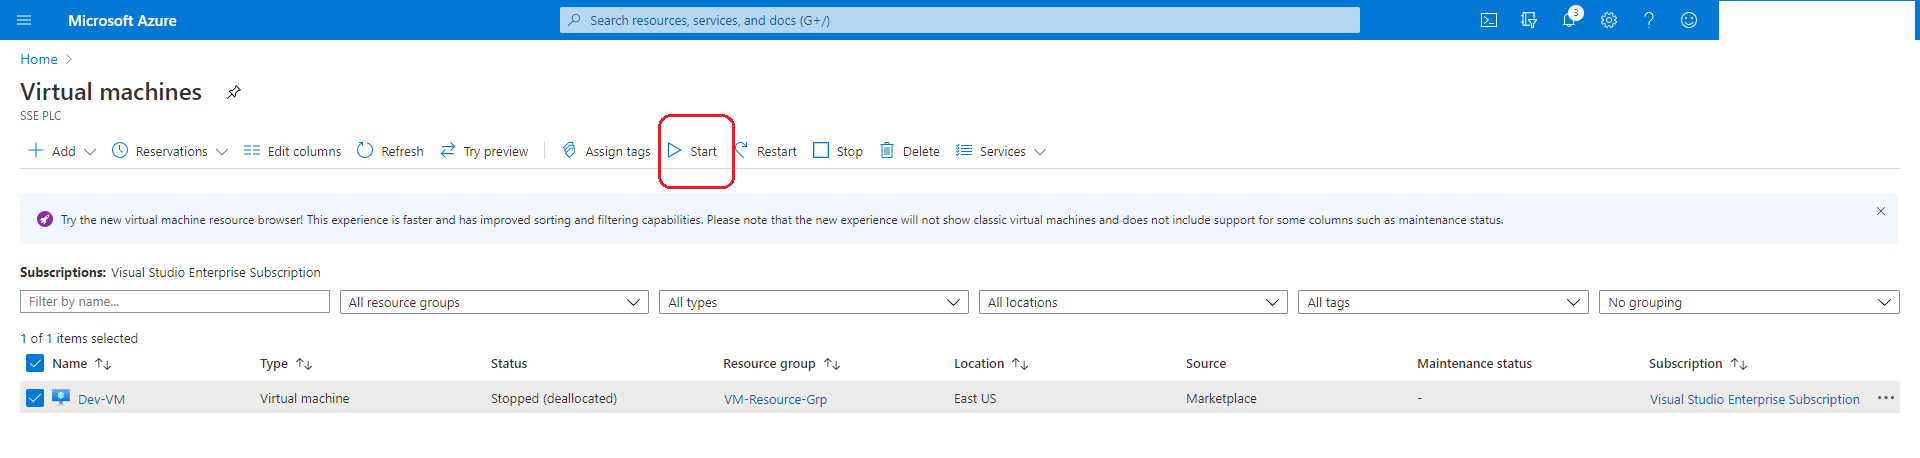Open the Services dropdown
The width and height of the screenshot is (1920, 458).
(1001, 151)
